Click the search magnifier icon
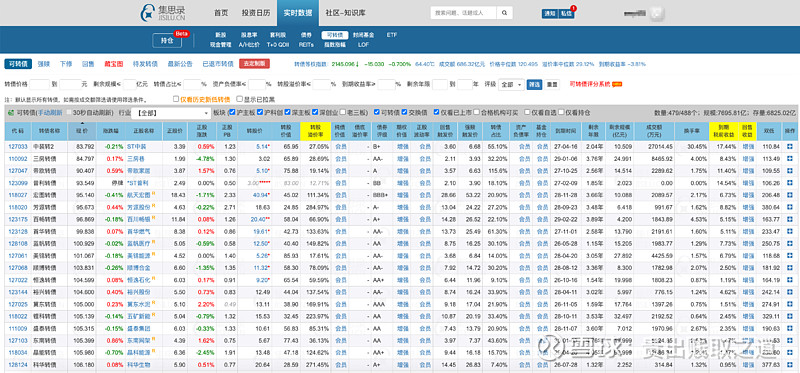Viewport: 800px width, 373px height. pos(504,13)
